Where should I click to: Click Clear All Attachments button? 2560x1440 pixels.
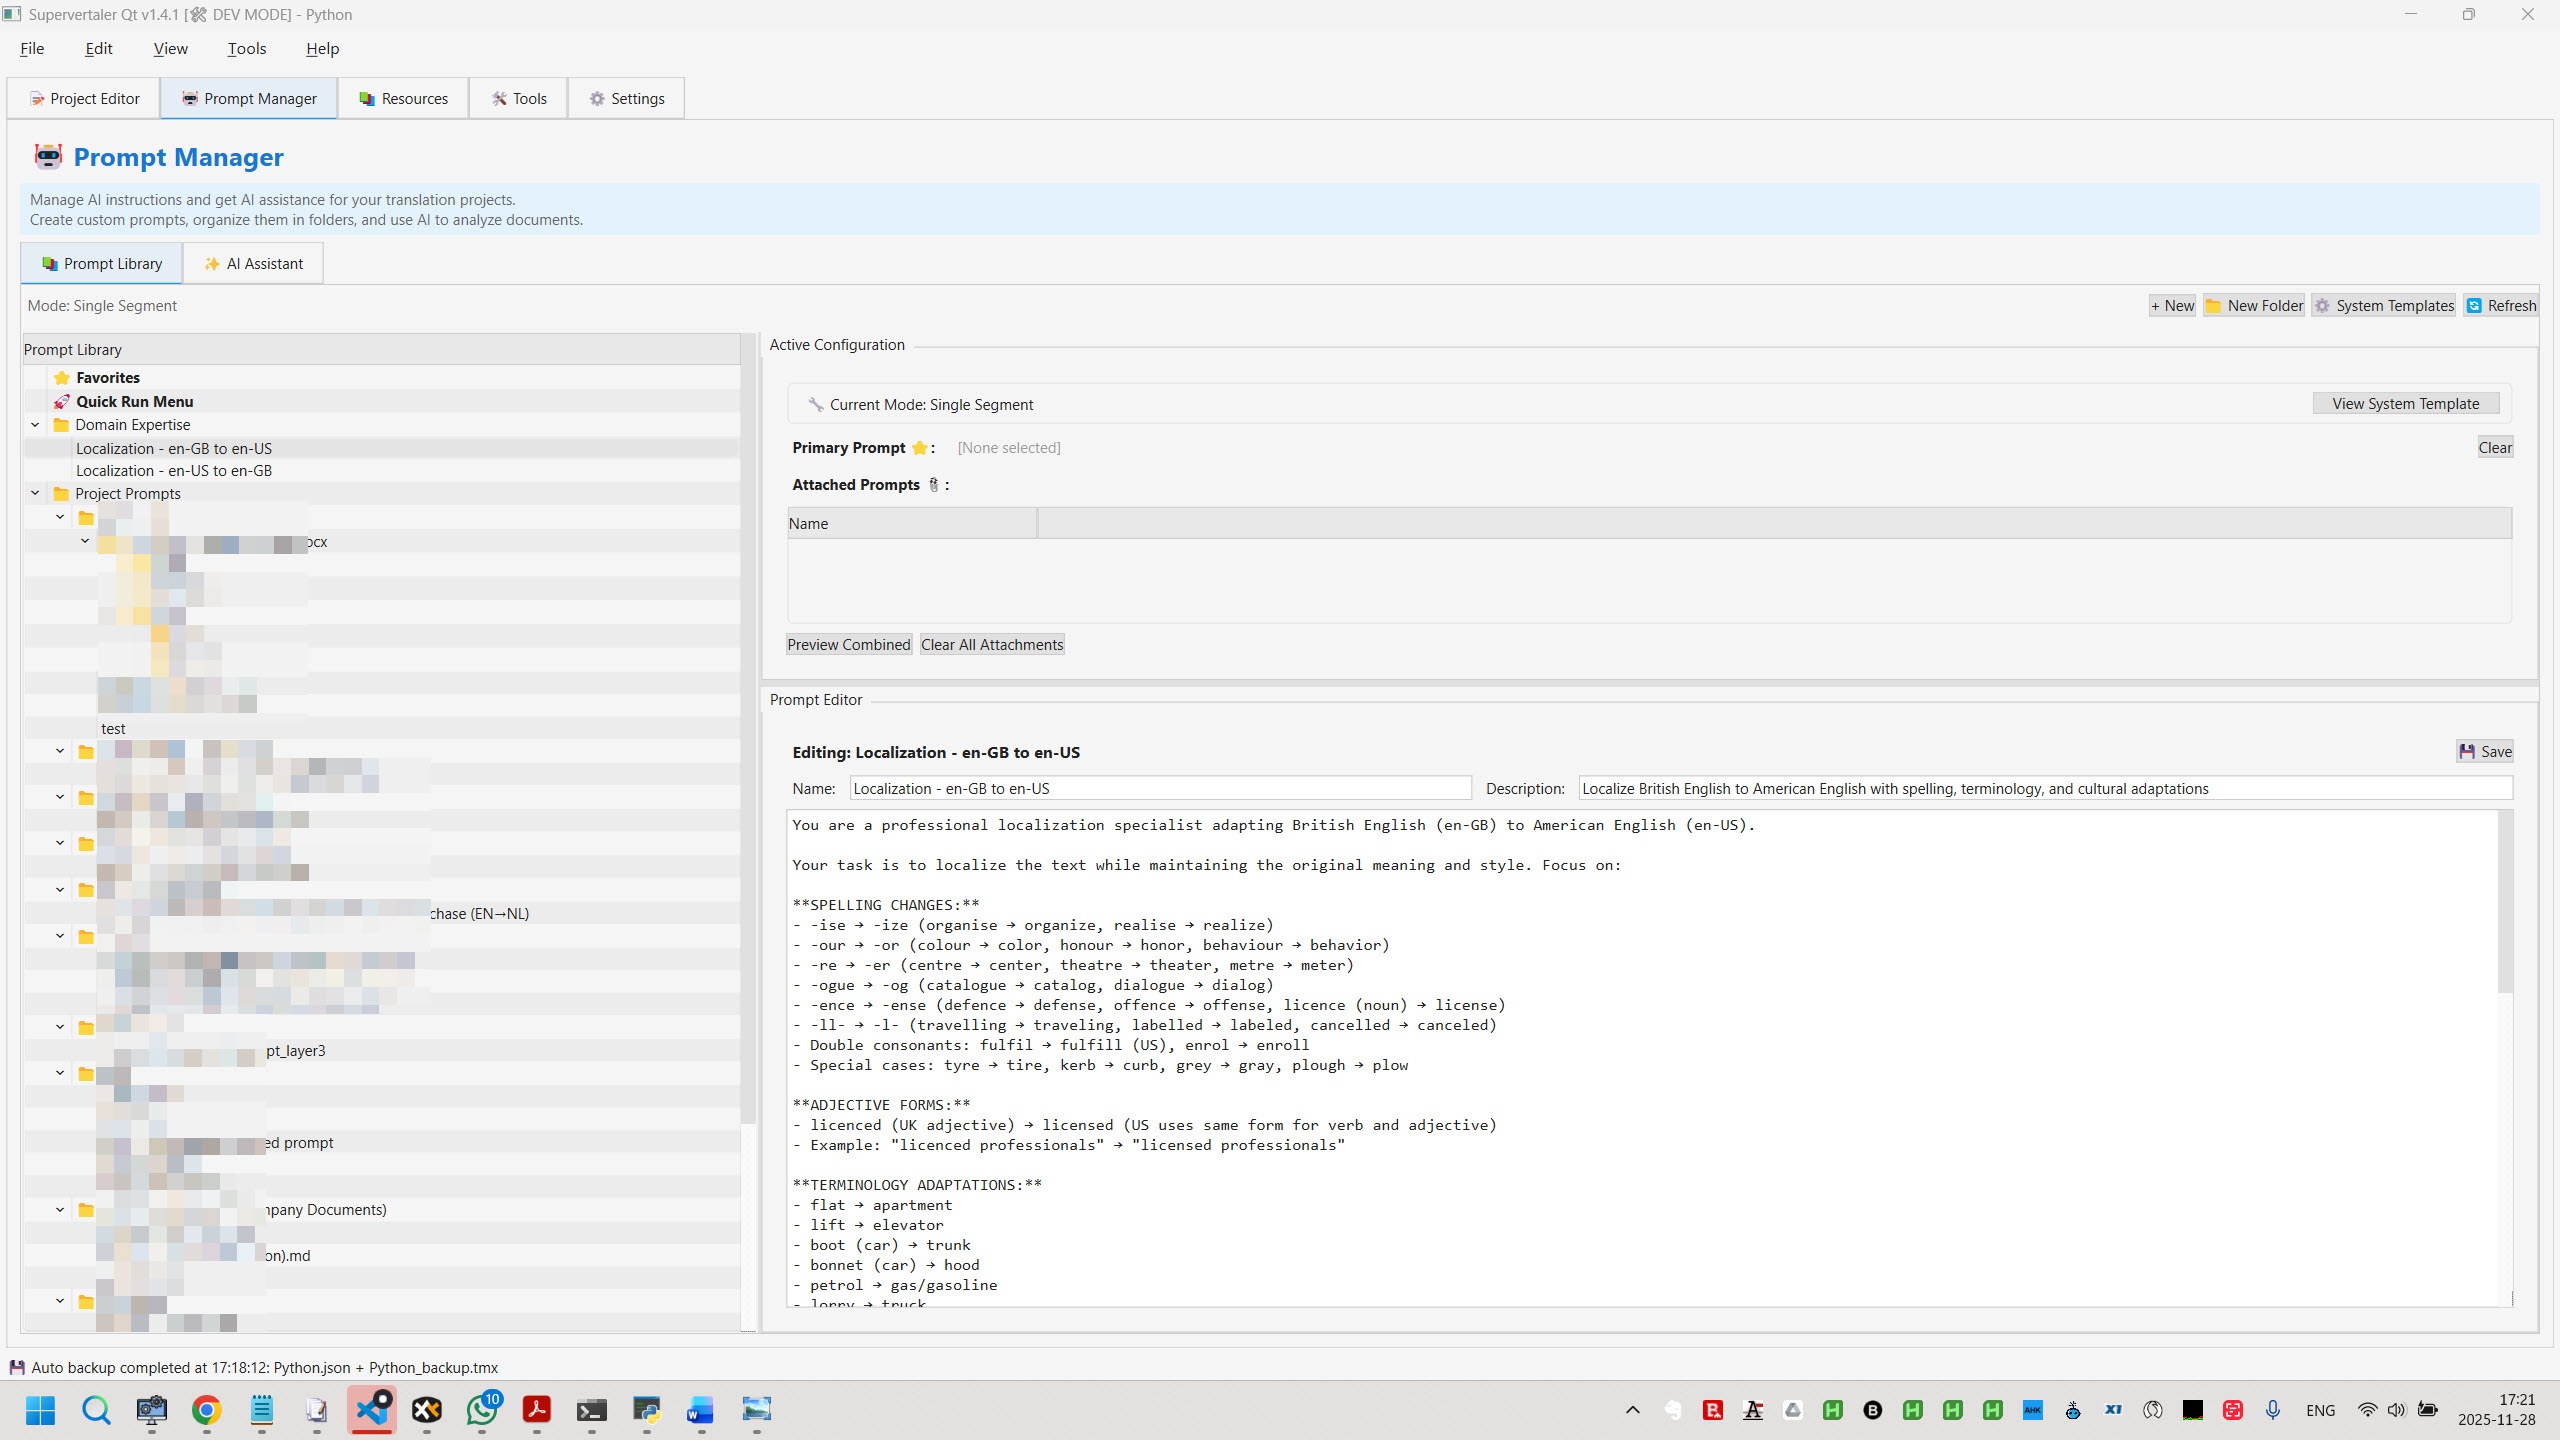coord(991,645)
